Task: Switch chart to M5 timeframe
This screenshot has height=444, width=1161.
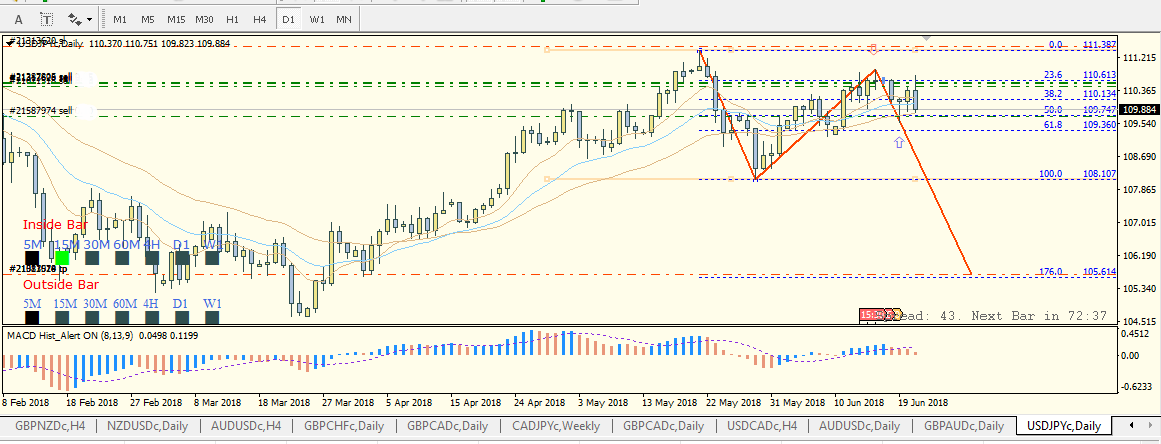Action: click(147, 18)
